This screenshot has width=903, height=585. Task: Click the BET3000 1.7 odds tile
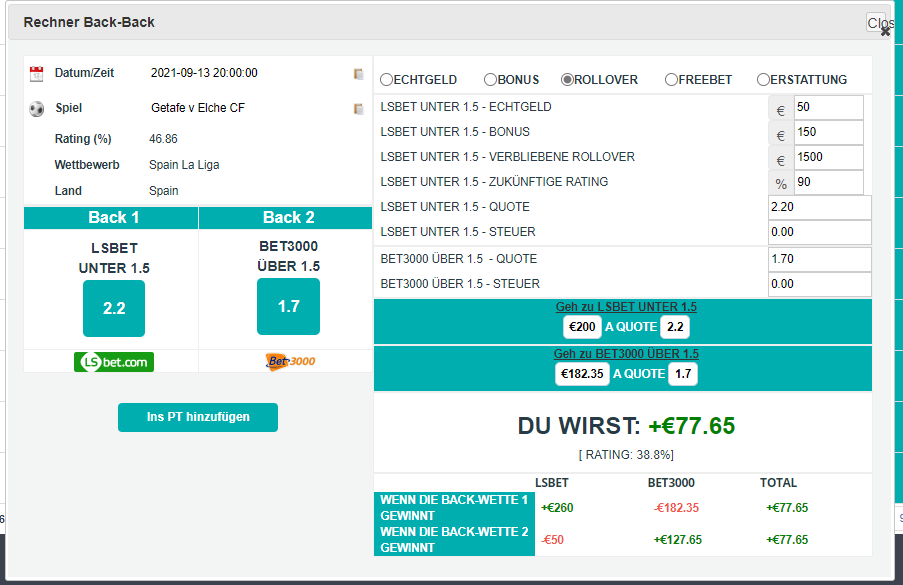coord(289,306)
